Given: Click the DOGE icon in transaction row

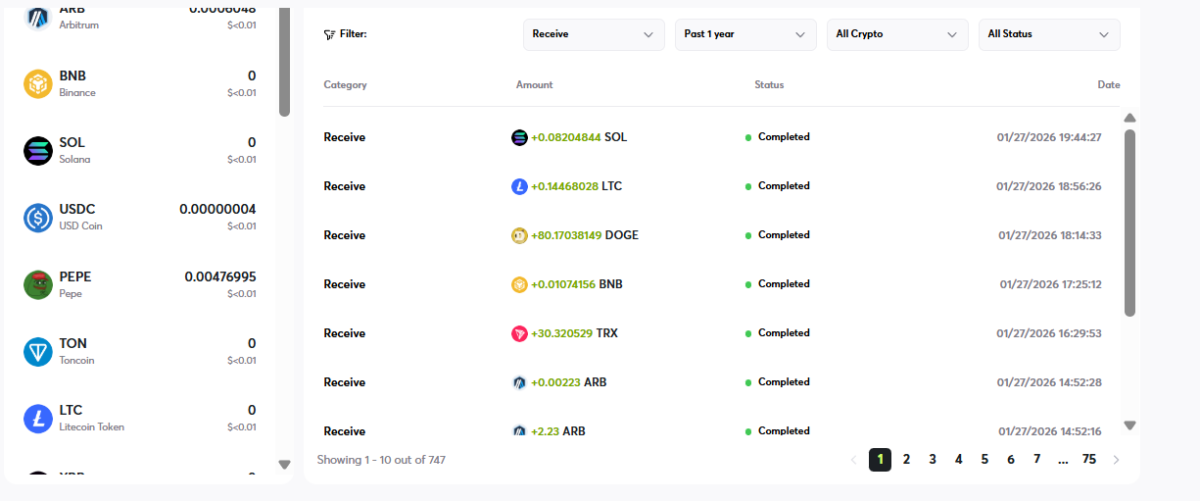Looking at the screenshot, I should click(519, 236).
